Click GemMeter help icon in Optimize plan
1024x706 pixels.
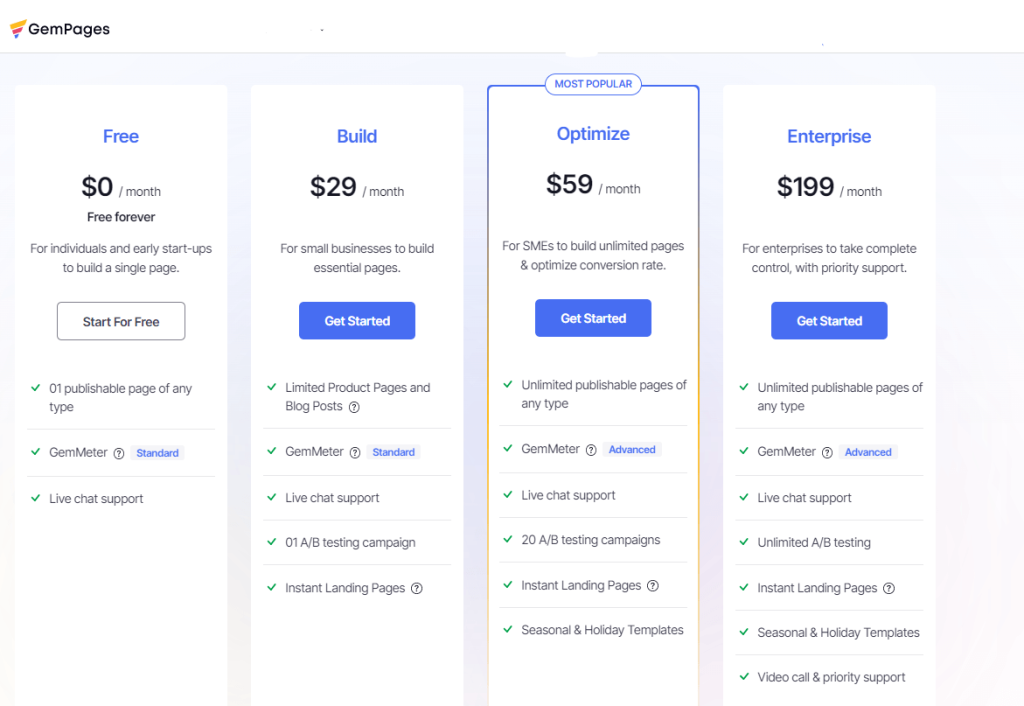click(x=591, y=450)
